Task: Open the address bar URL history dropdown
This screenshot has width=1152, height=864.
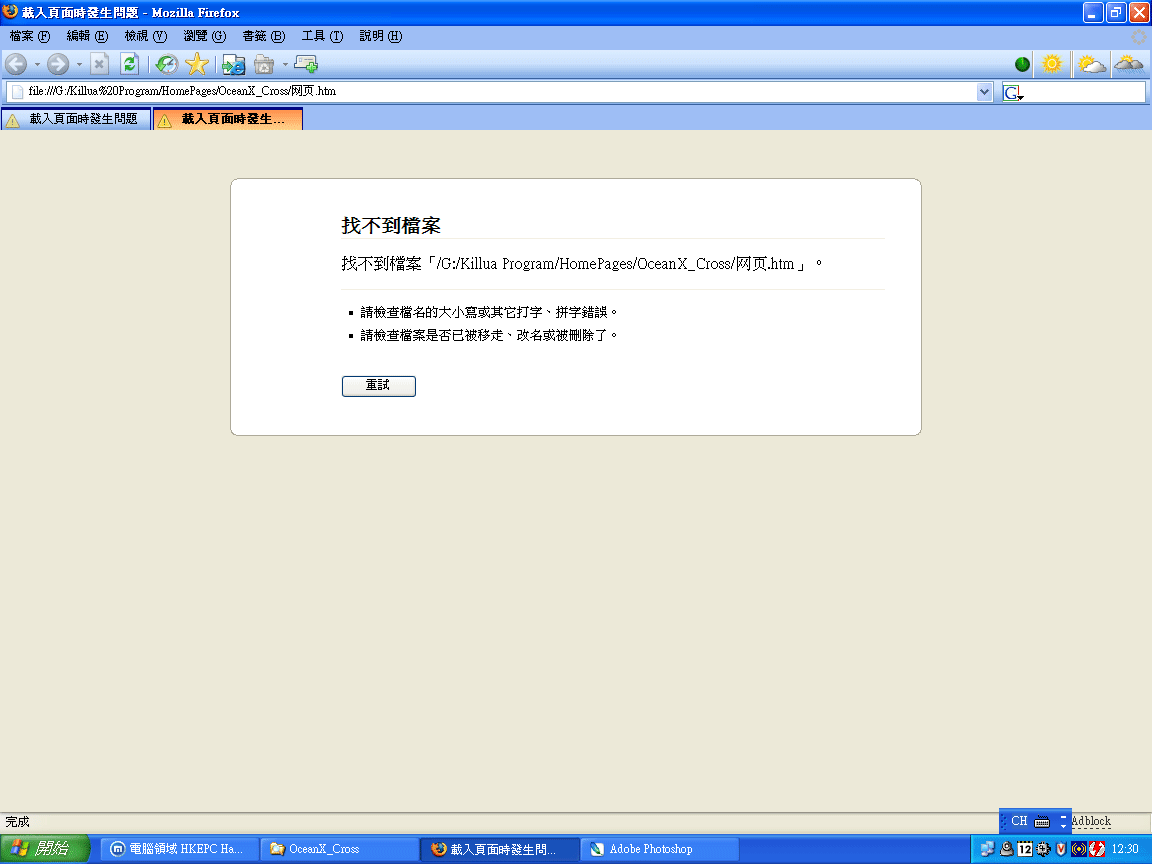Action: point(984,92)
